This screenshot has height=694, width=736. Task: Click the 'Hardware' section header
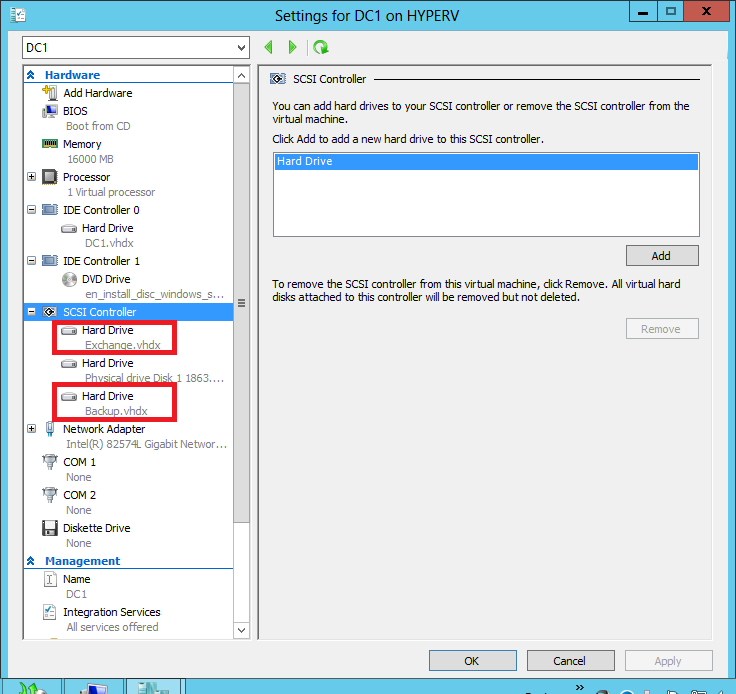pos(72,75)
